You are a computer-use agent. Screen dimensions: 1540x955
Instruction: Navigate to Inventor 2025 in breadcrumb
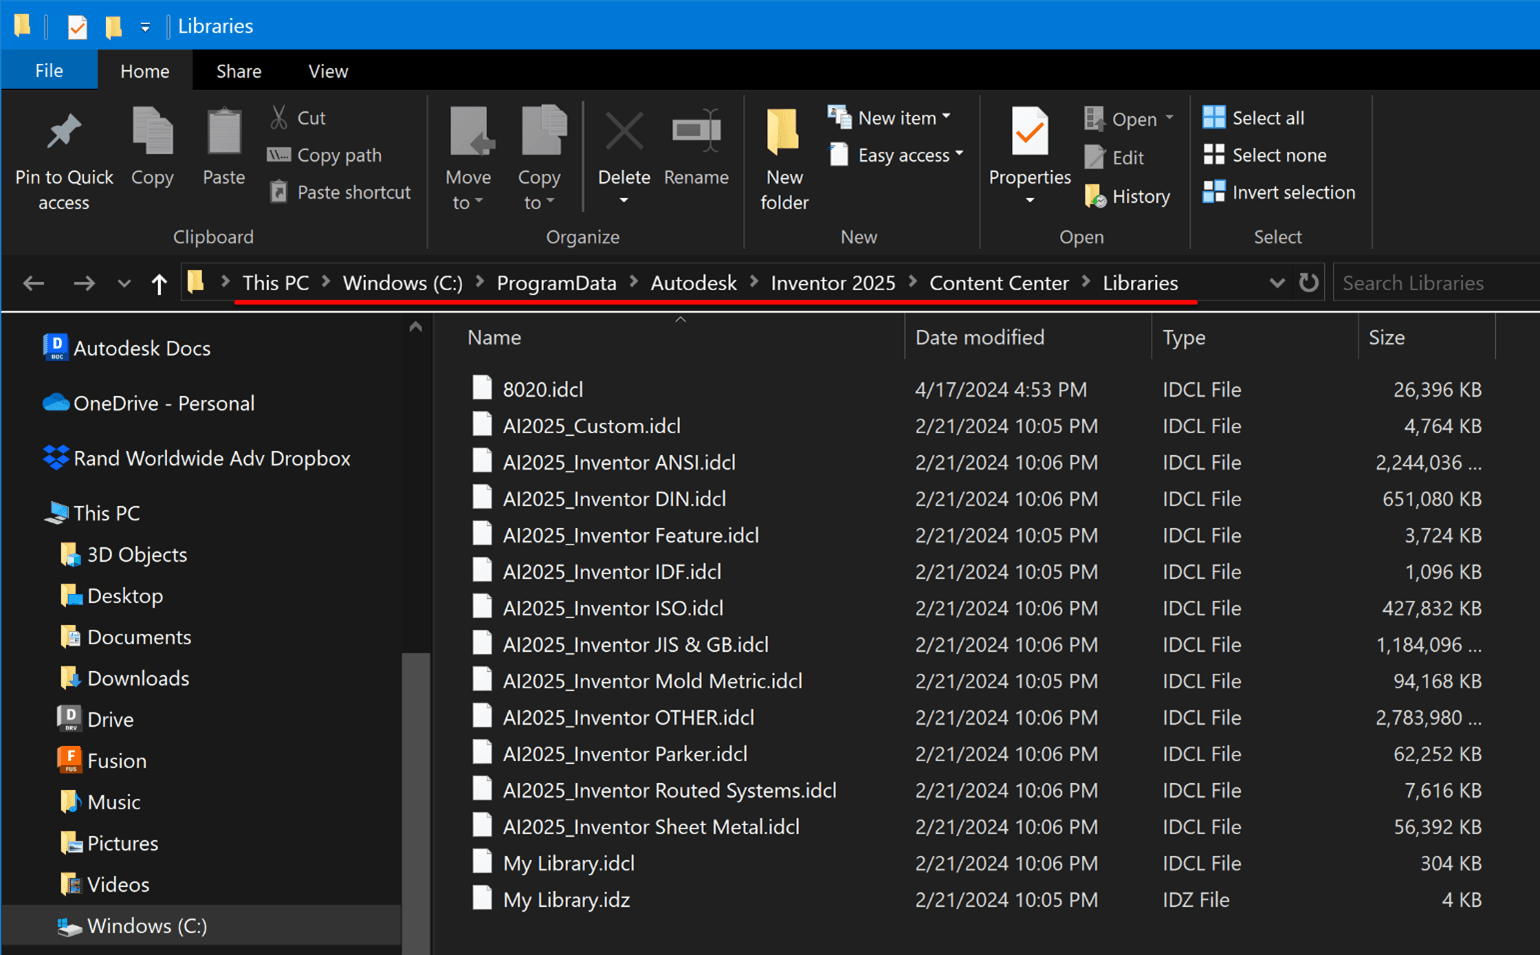(833, 283)
